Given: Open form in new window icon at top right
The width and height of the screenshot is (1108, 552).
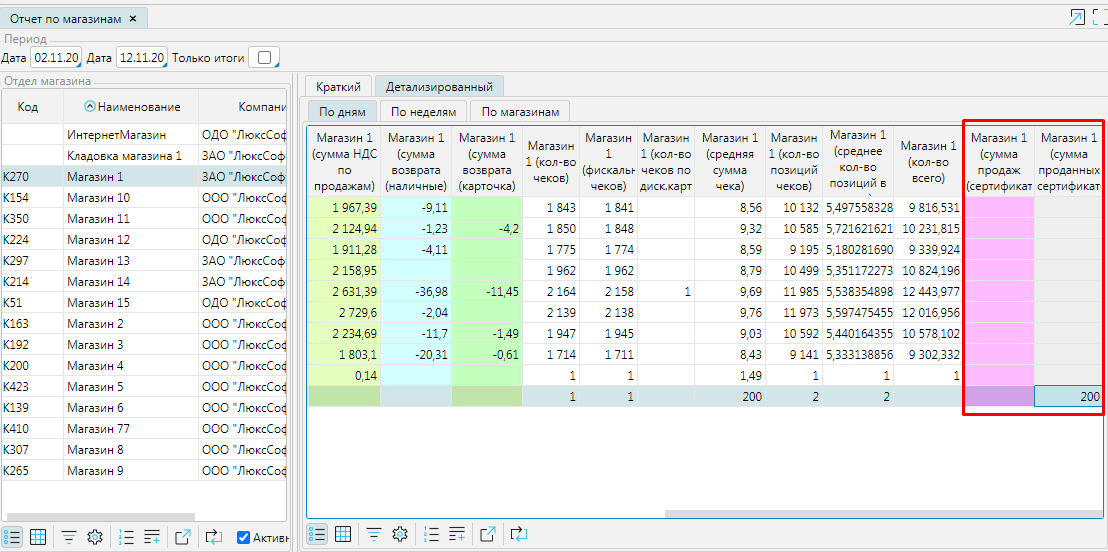Looking at the screenshot, I should [x=1077, y=17].
